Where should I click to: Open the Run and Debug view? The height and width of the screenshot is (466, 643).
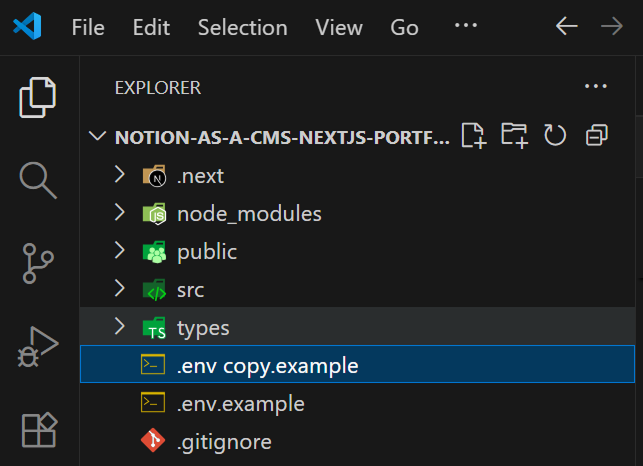tap(38, 347)
